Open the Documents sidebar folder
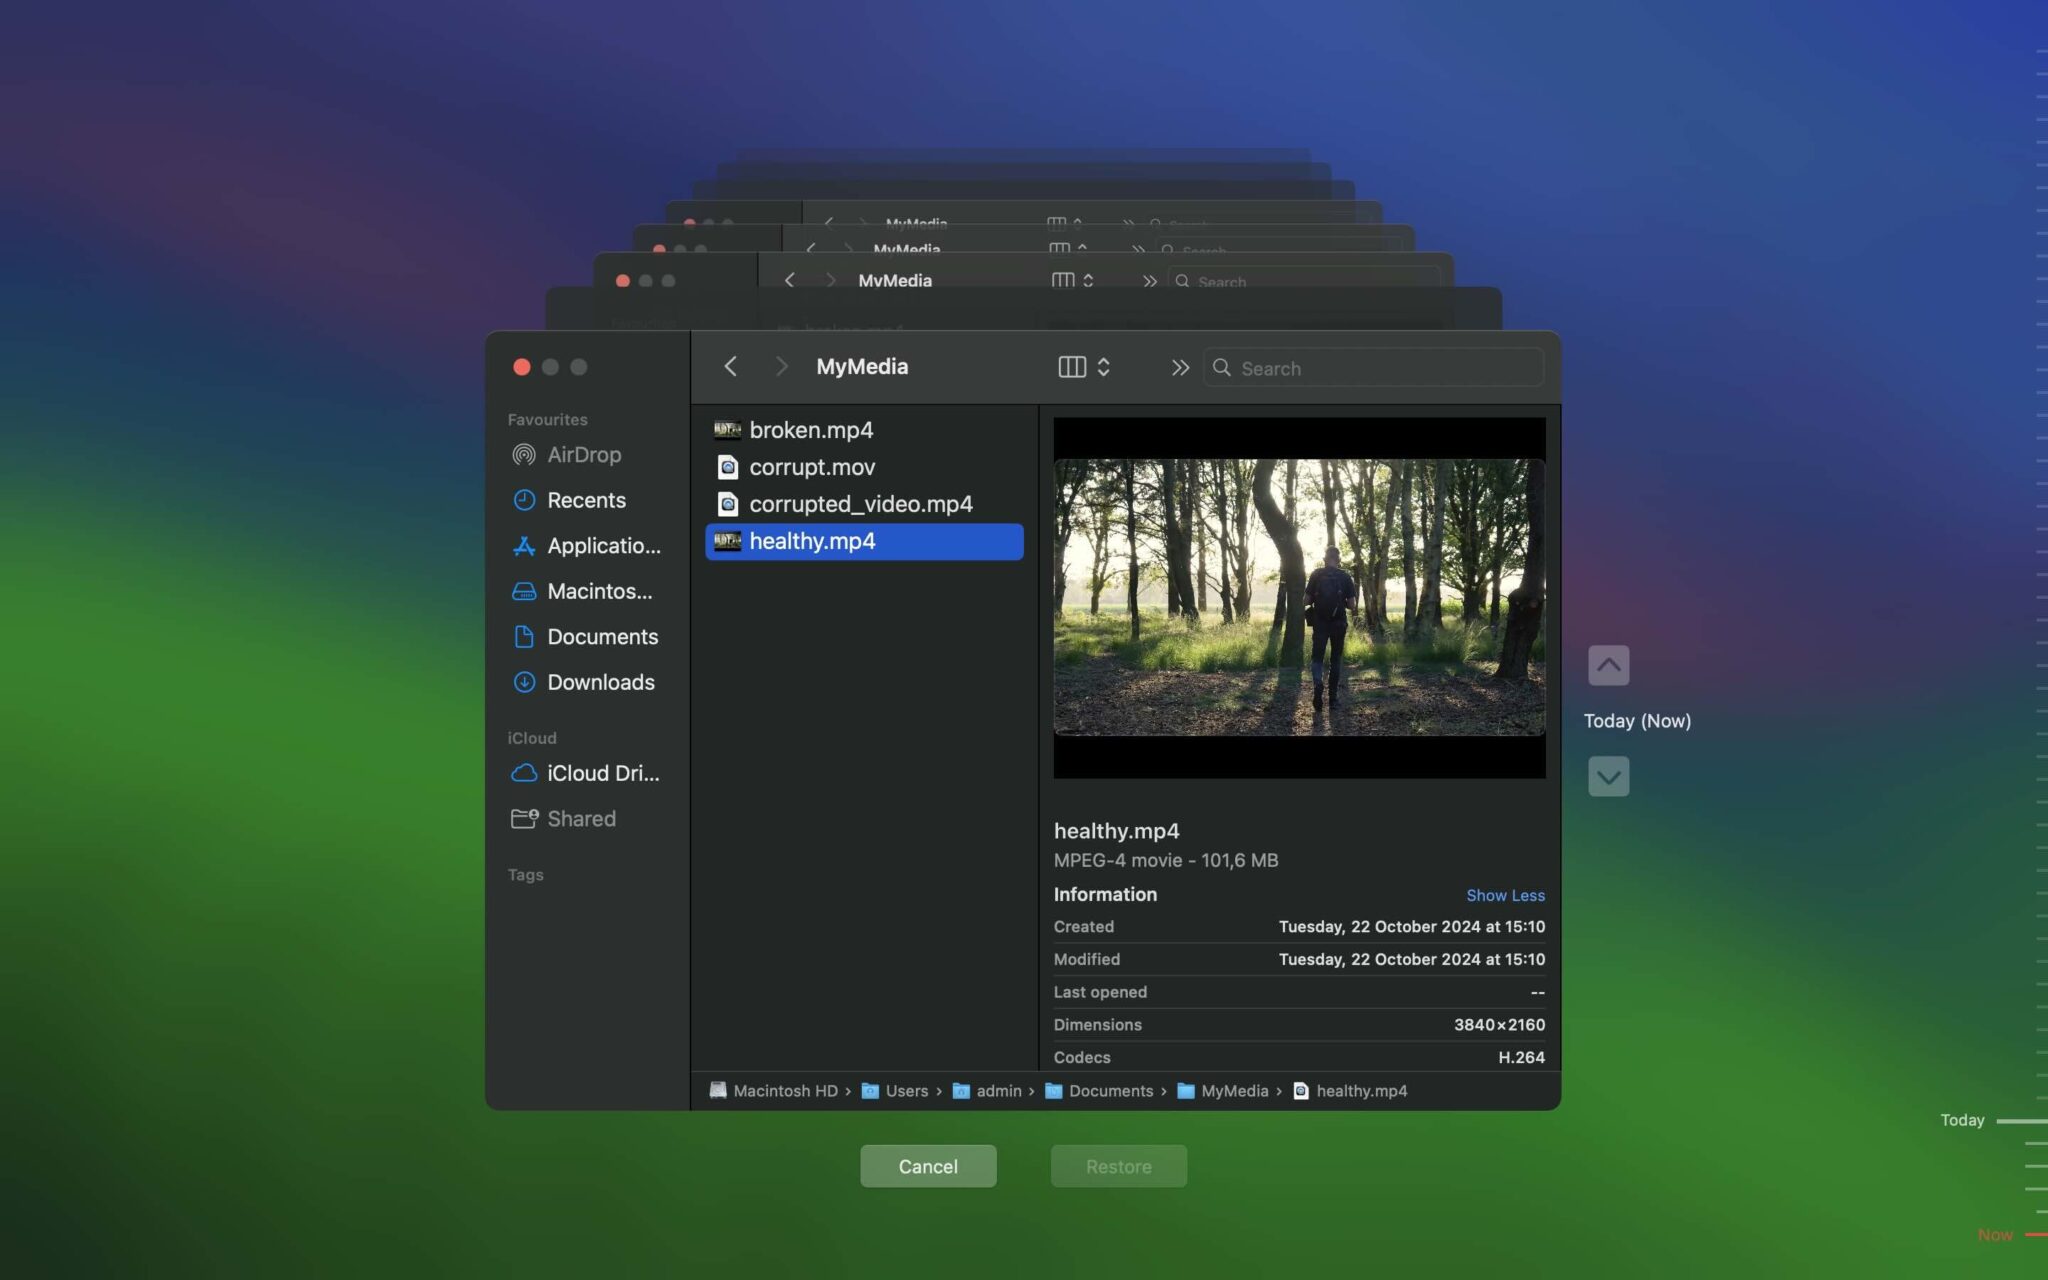The image size is (2048, 1280). point(602,637)
